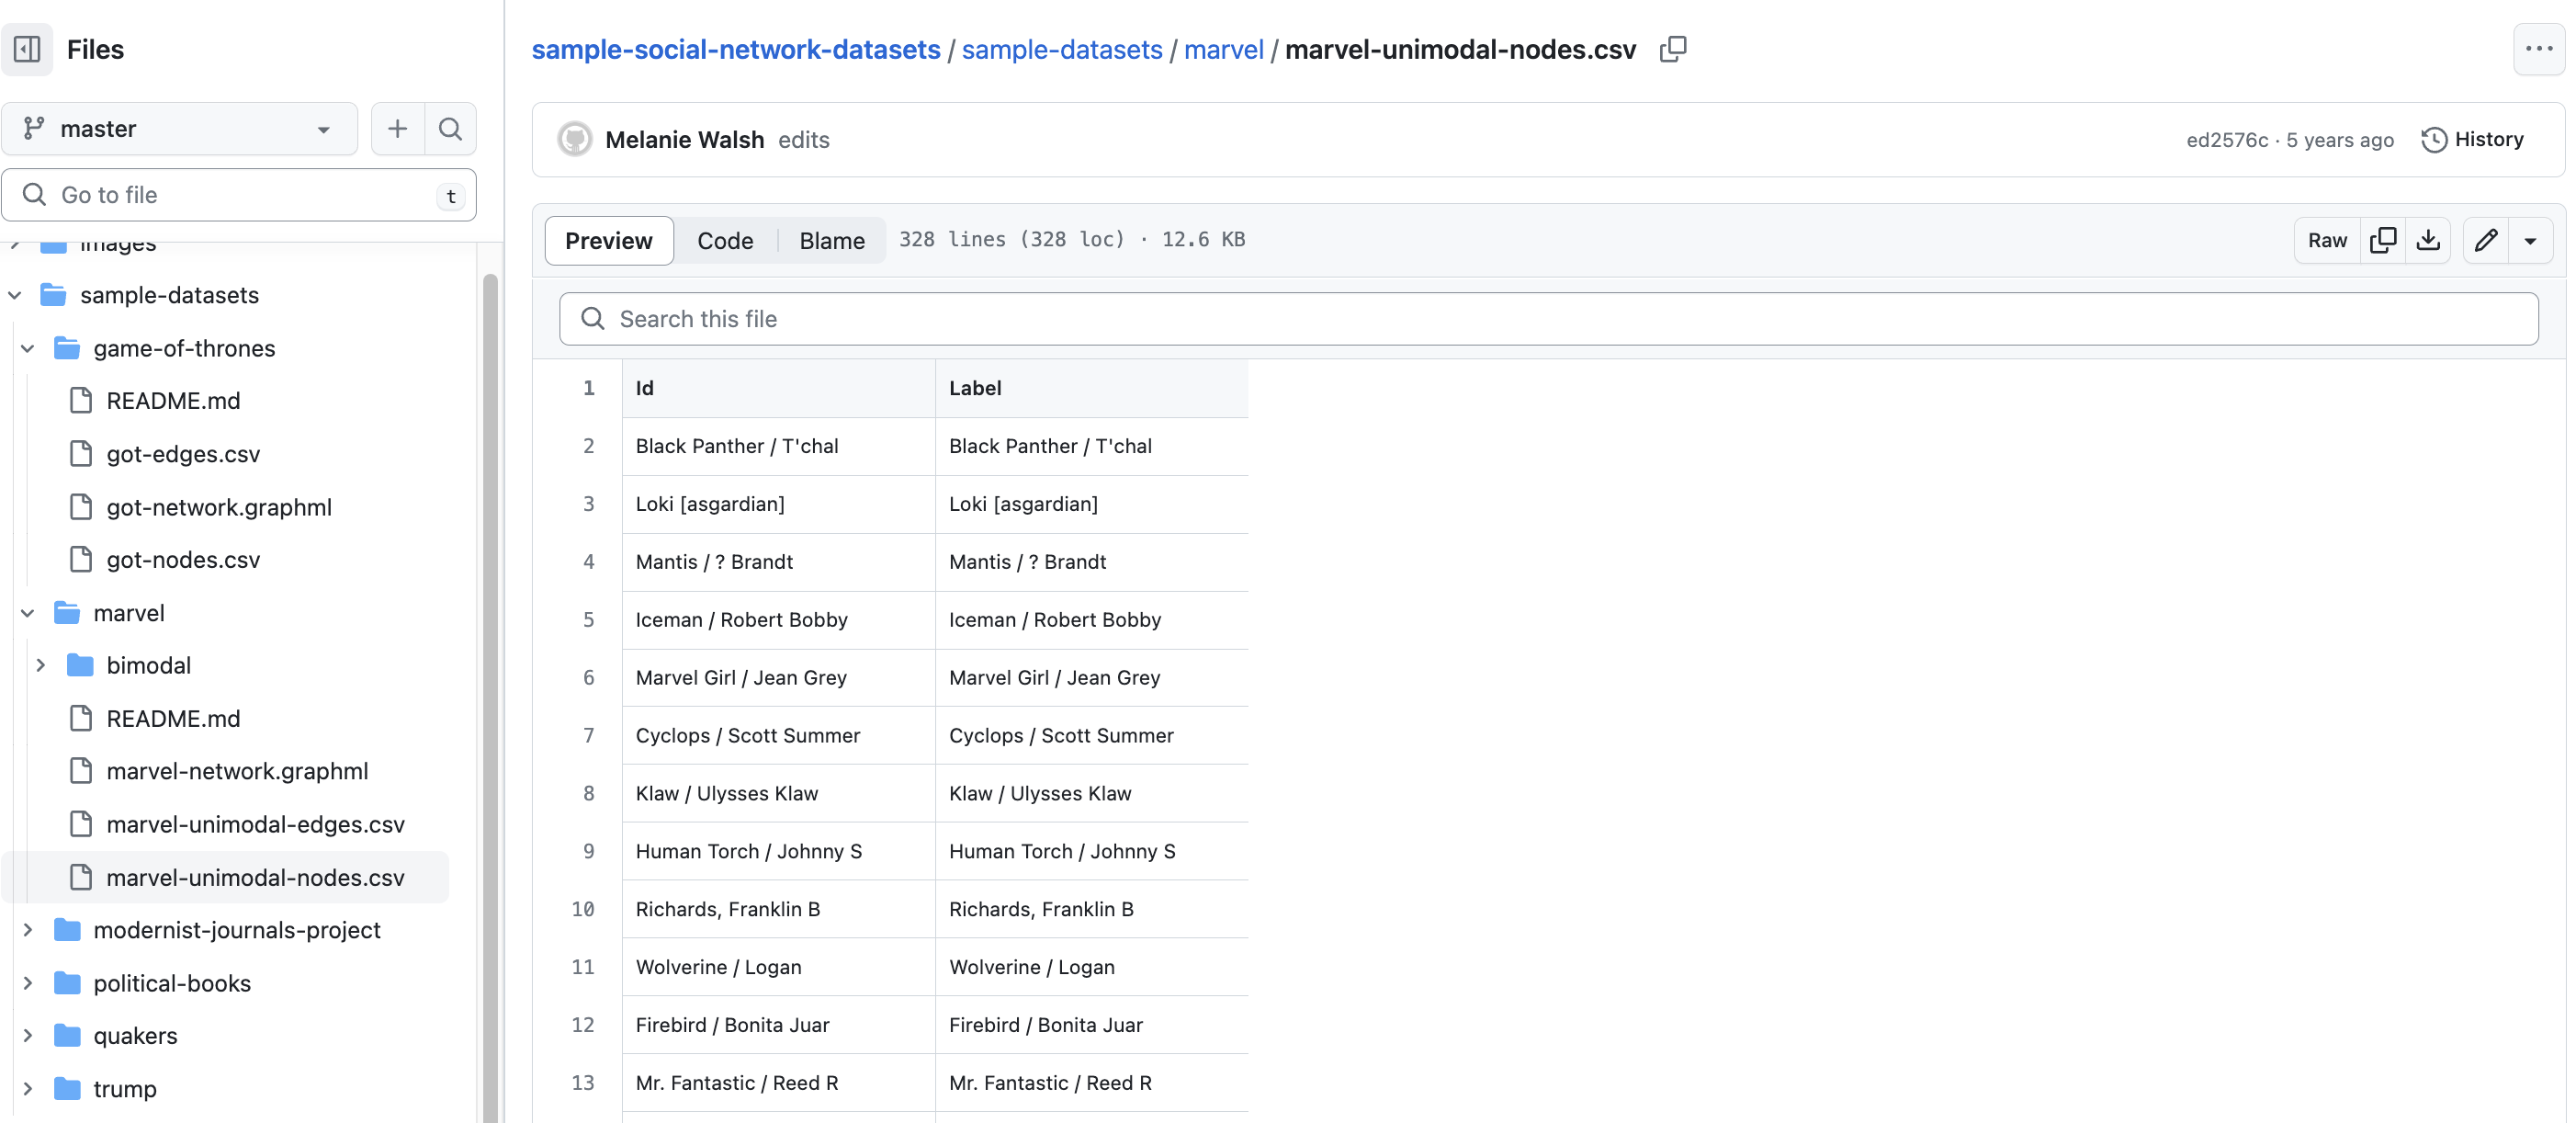Click the add file plus icon
This screenshot has width=2576, height=1123.
[397, 129]
